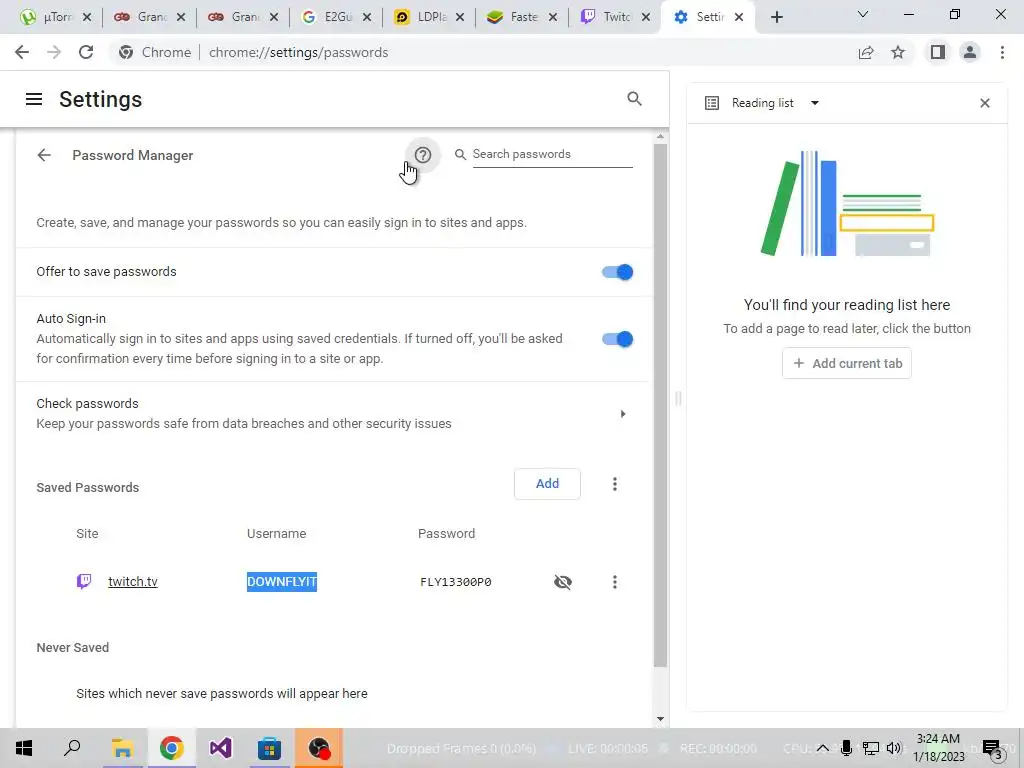
Task: Click the share this page icon
Action: (866, 52)
